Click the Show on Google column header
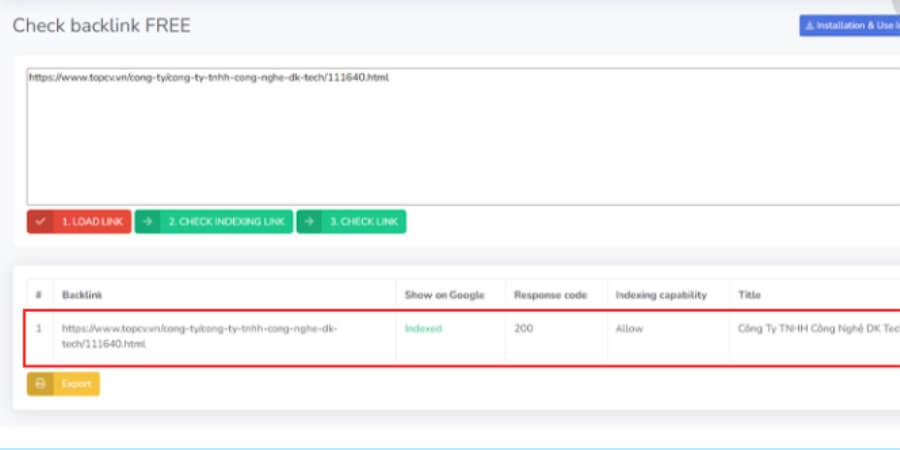The width and height of the screenshot is (900, 450). point(445,295)
